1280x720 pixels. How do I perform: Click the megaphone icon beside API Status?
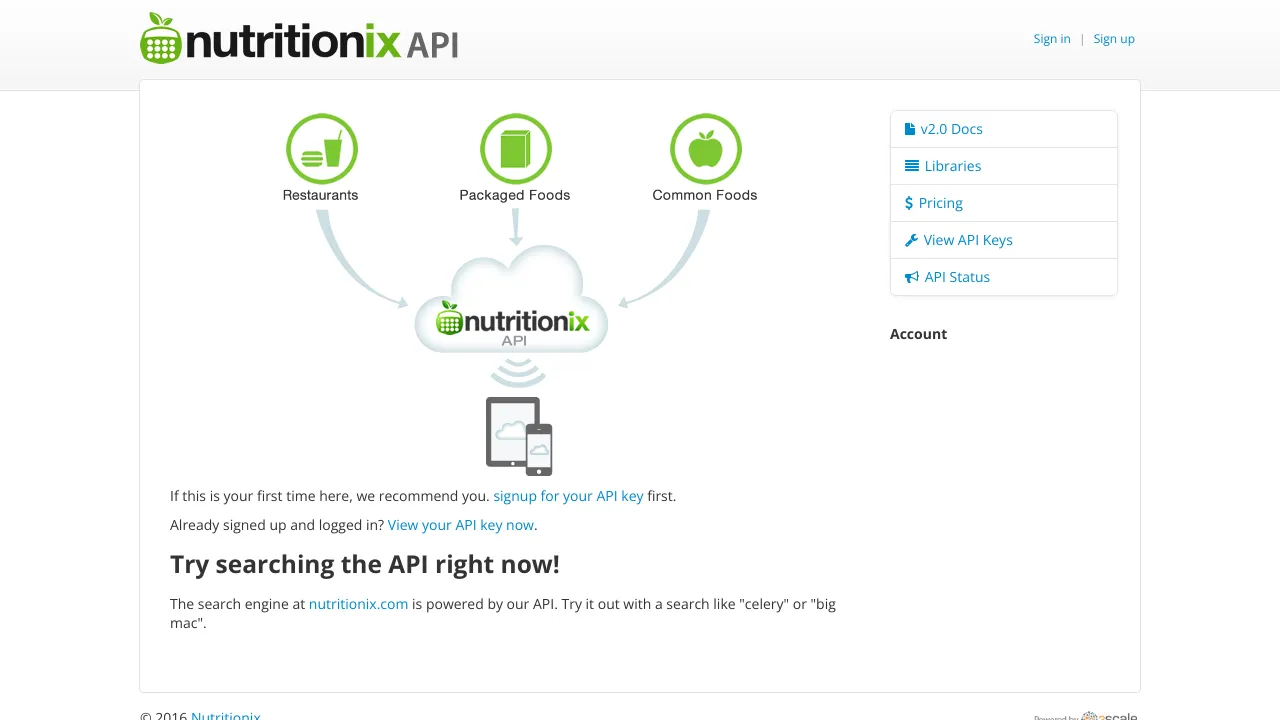click(912, 277)
